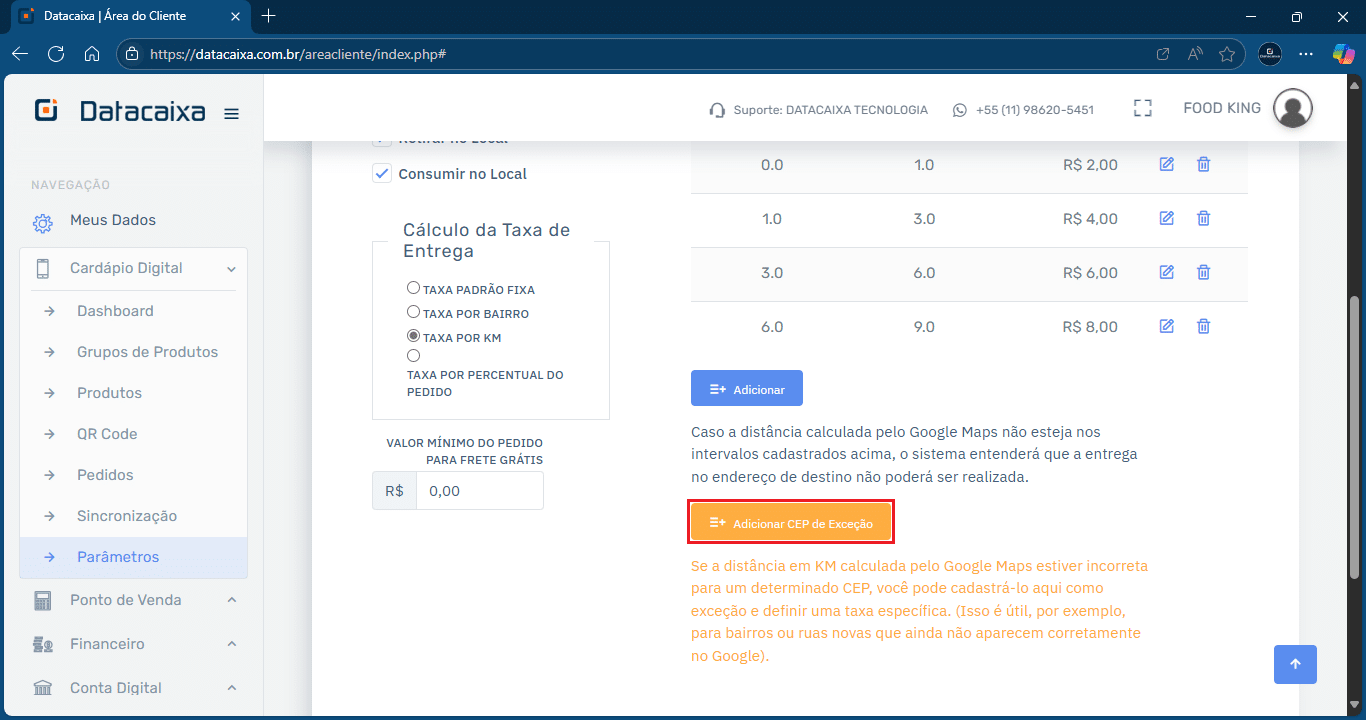The image size is (1366, 720).
Task: Open the FOOD KING profile avatar
Action: tap(1293, 108)
